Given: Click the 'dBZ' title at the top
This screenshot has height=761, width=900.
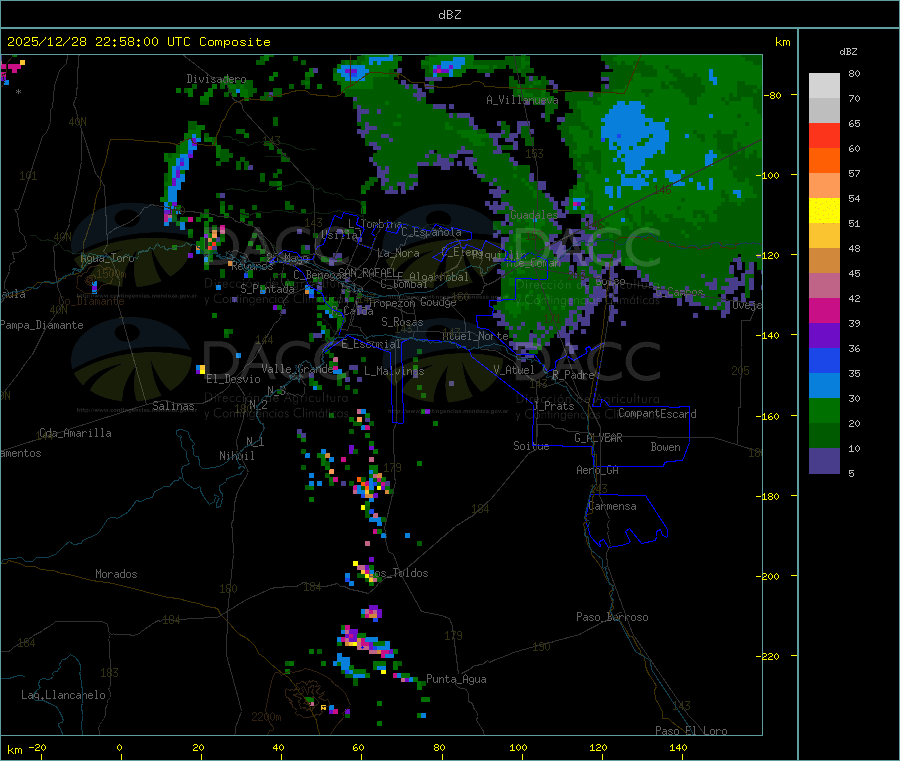Looking at the screenshot, I should [449, 15].
